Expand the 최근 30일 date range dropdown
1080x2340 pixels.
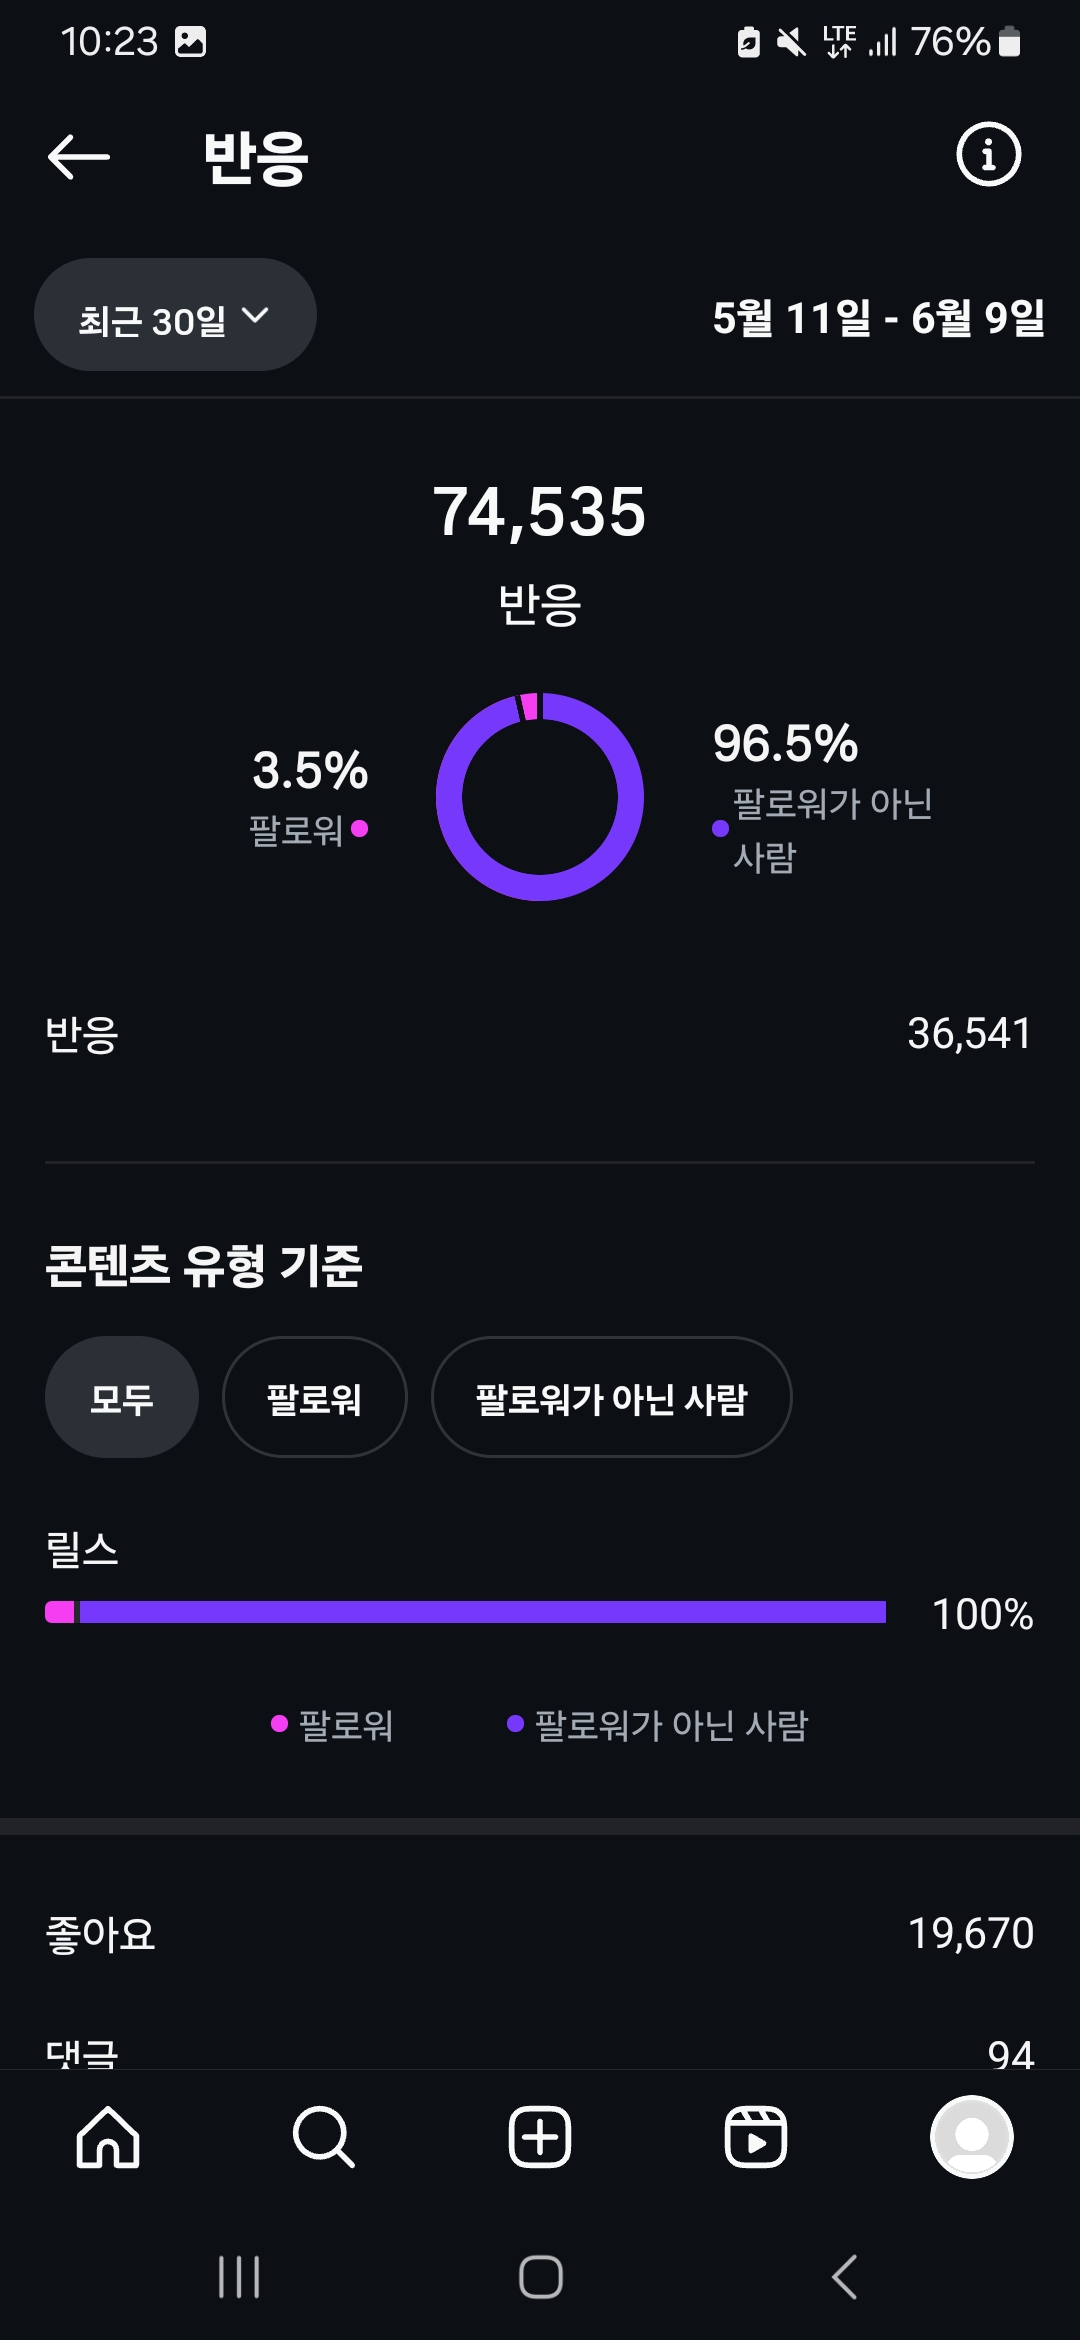175,316
